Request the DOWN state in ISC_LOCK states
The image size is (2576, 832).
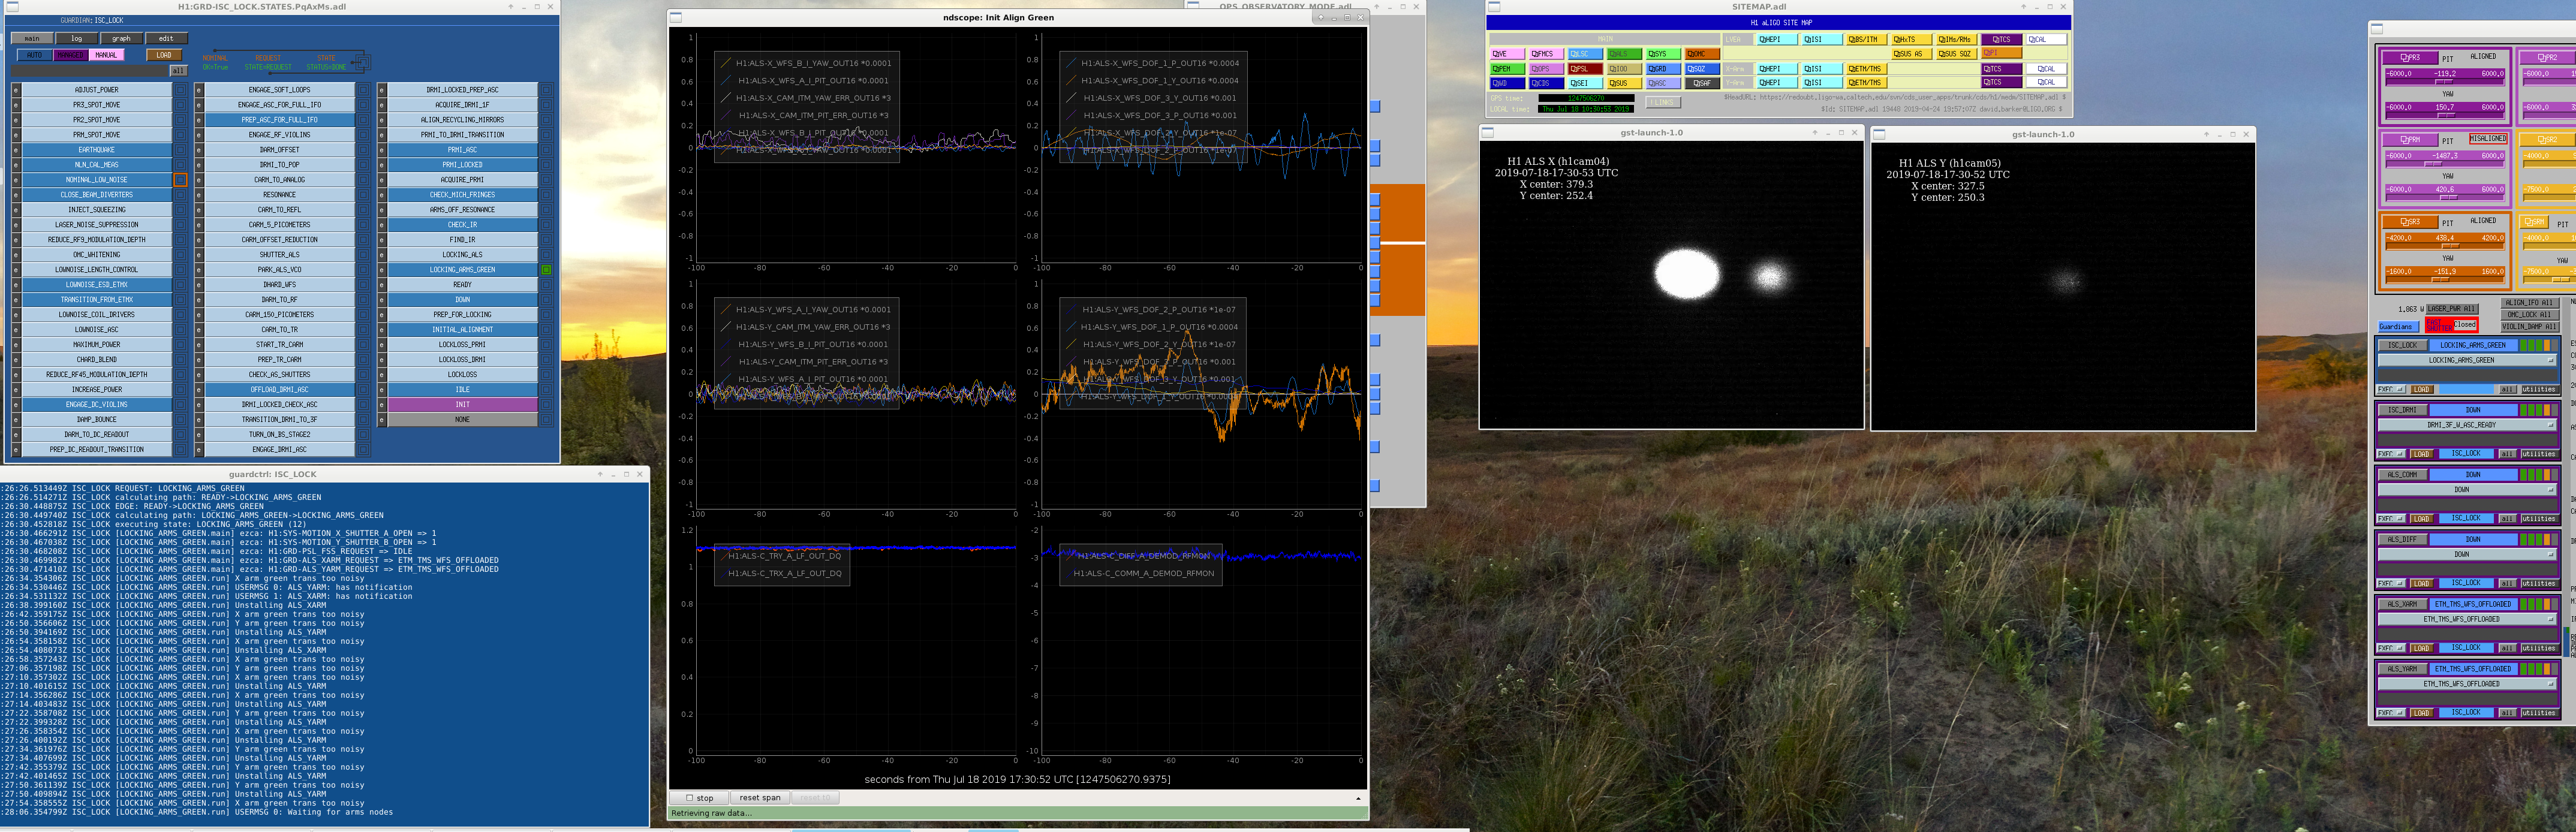463,300
